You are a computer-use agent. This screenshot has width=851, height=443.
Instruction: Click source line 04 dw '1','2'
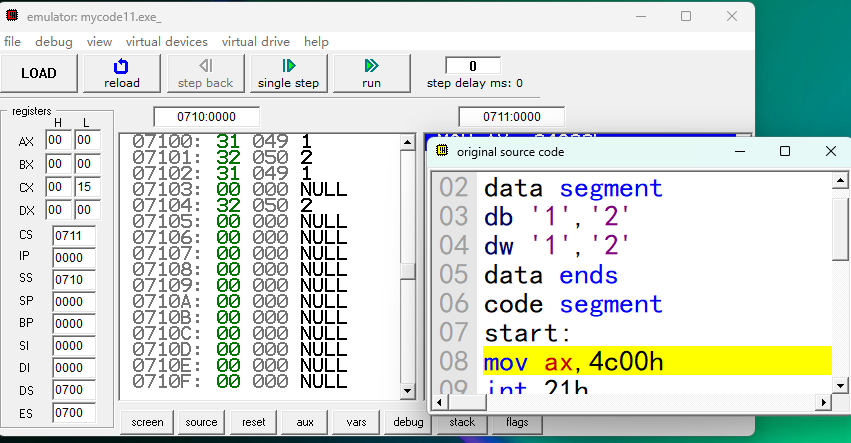[557, 245]
